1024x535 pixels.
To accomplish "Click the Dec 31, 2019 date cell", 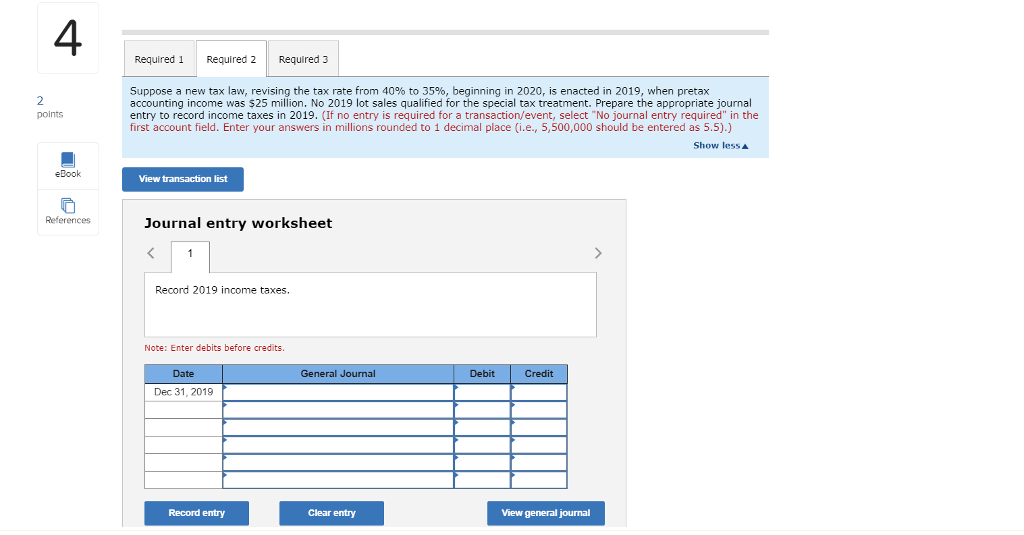I will pyautogui.click(x=184, y=393).
